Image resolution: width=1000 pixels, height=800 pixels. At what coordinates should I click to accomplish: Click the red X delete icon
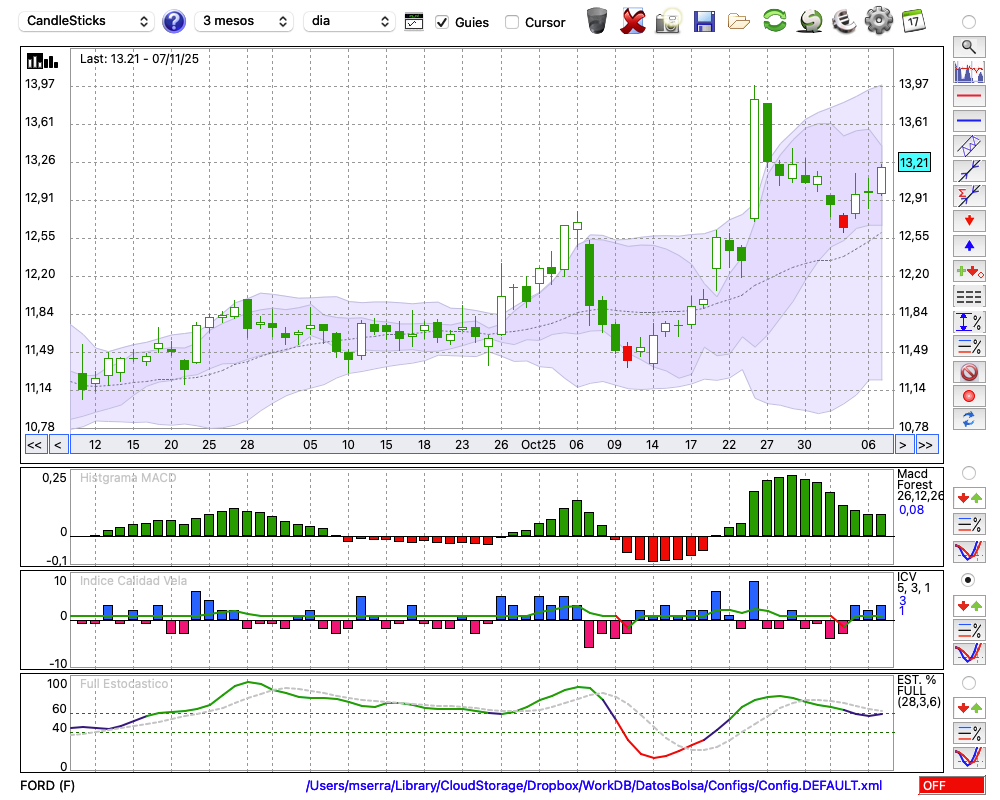633,21
